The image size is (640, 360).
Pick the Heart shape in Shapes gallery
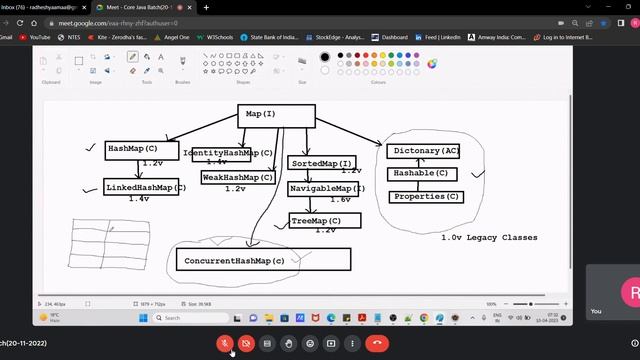[245, 71]
